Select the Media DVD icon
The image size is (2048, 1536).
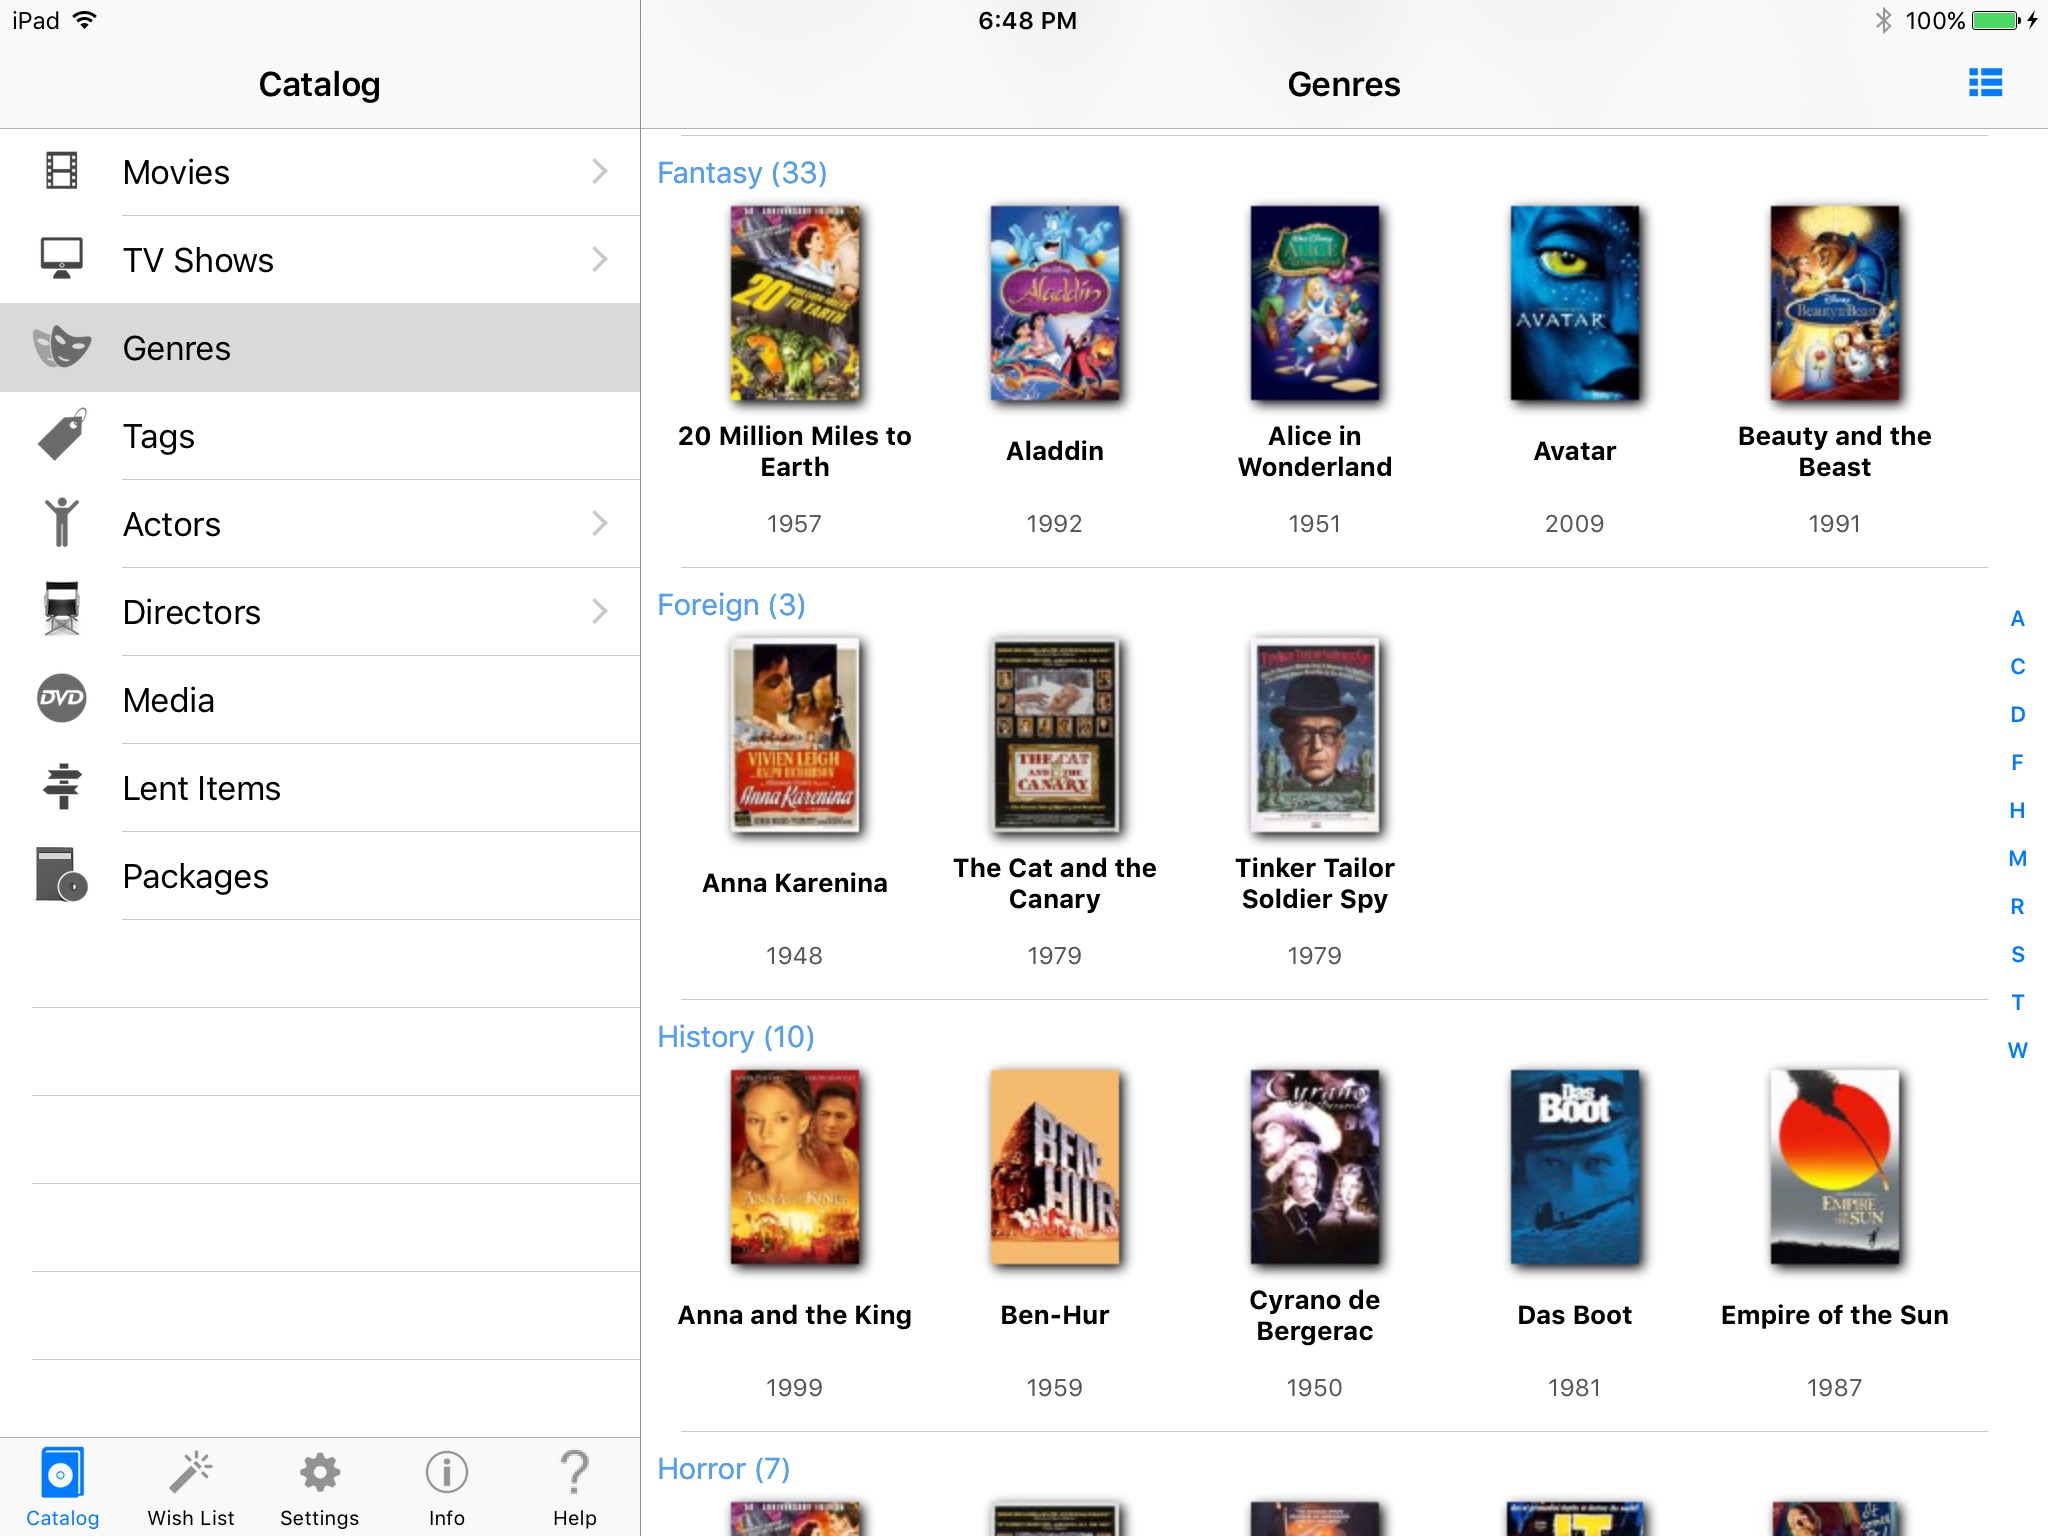[62, 698]
